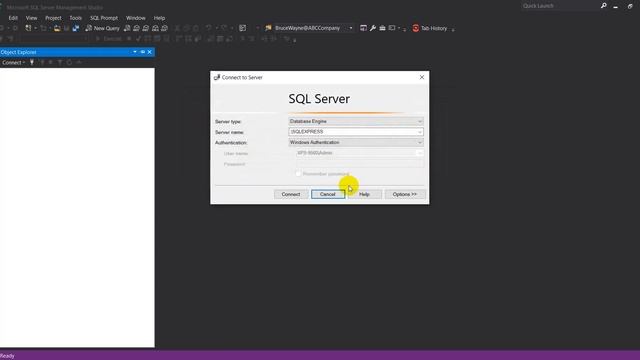Click the Registered Servers icon beside the wrench
Image resolution: width=640 pixels, height=360 pixels.
point(363,28)
